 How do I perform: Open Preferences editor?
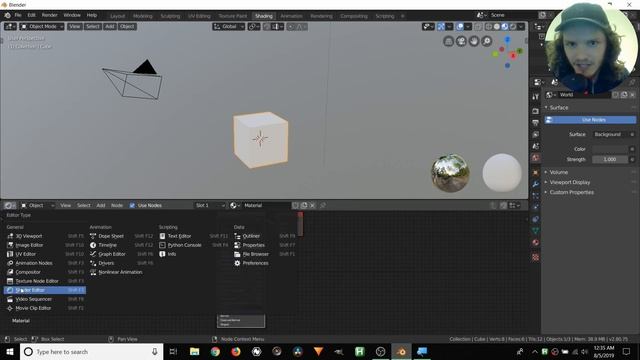[x=264, y=263]
